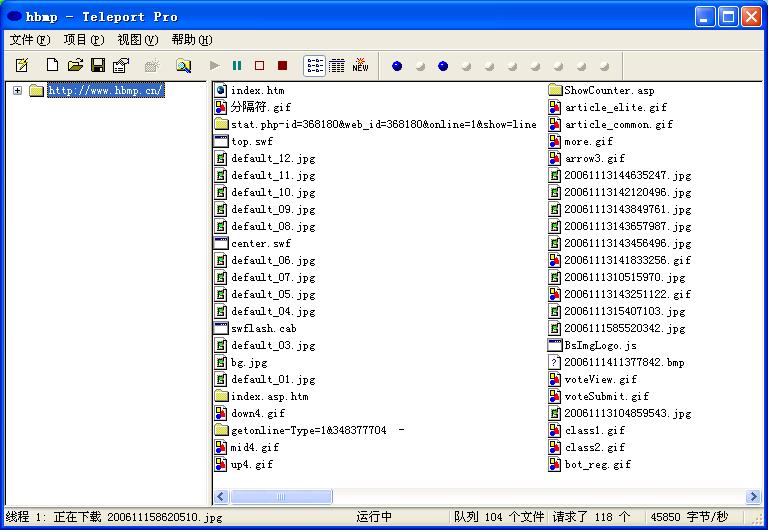This screenshot has height=530, width=768.
Task: Select the index.htm file in list
Action: tap(257, 91)
